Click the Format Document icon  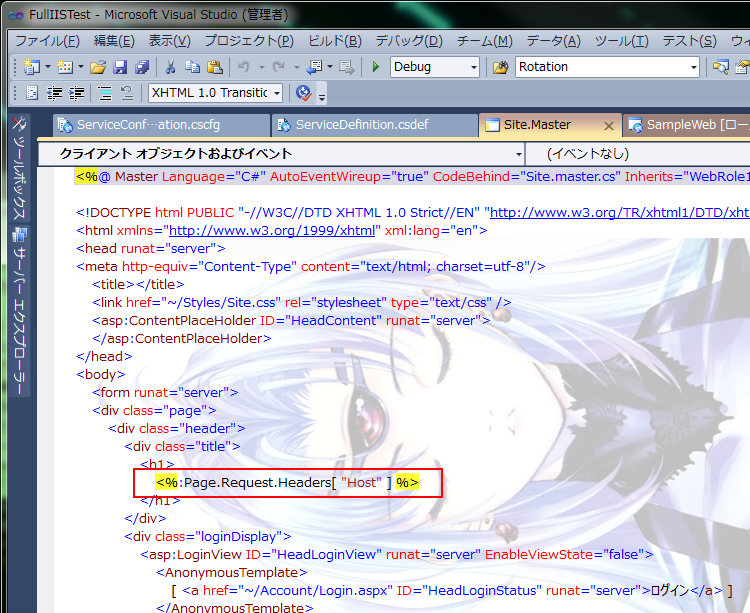[x=32, y=93]
